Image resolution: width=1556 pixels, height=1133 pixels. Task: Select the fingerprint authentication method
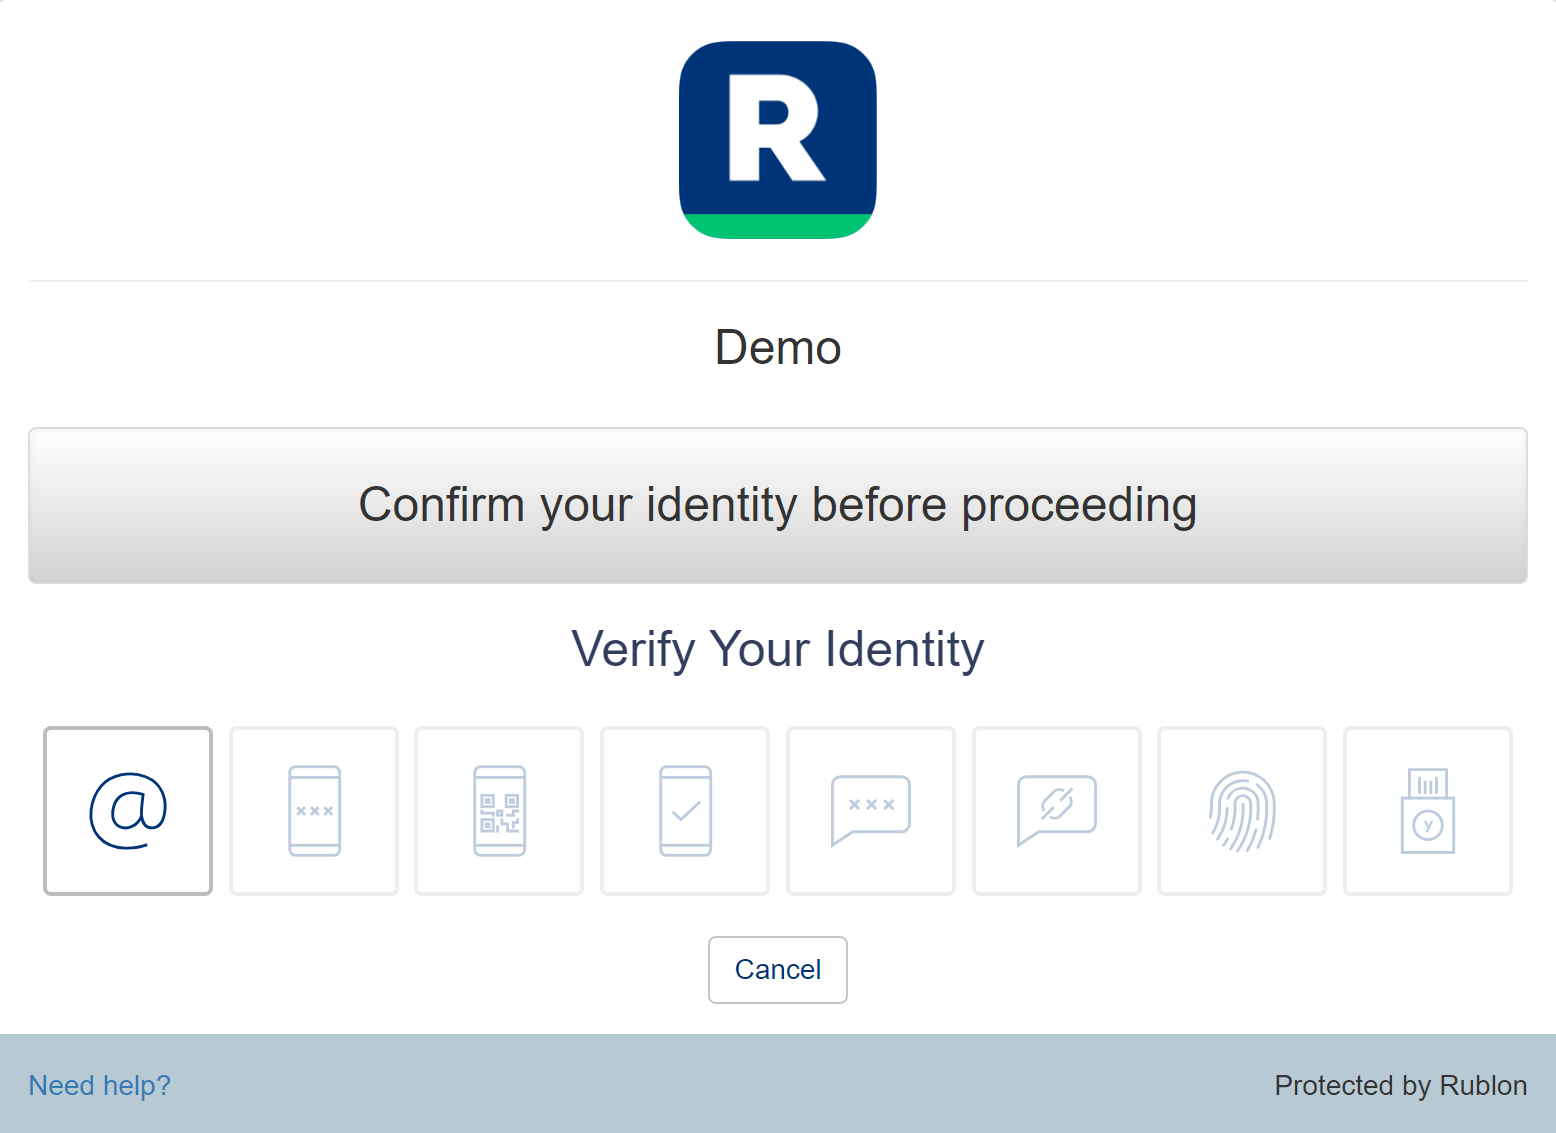tap(1242, 811)
